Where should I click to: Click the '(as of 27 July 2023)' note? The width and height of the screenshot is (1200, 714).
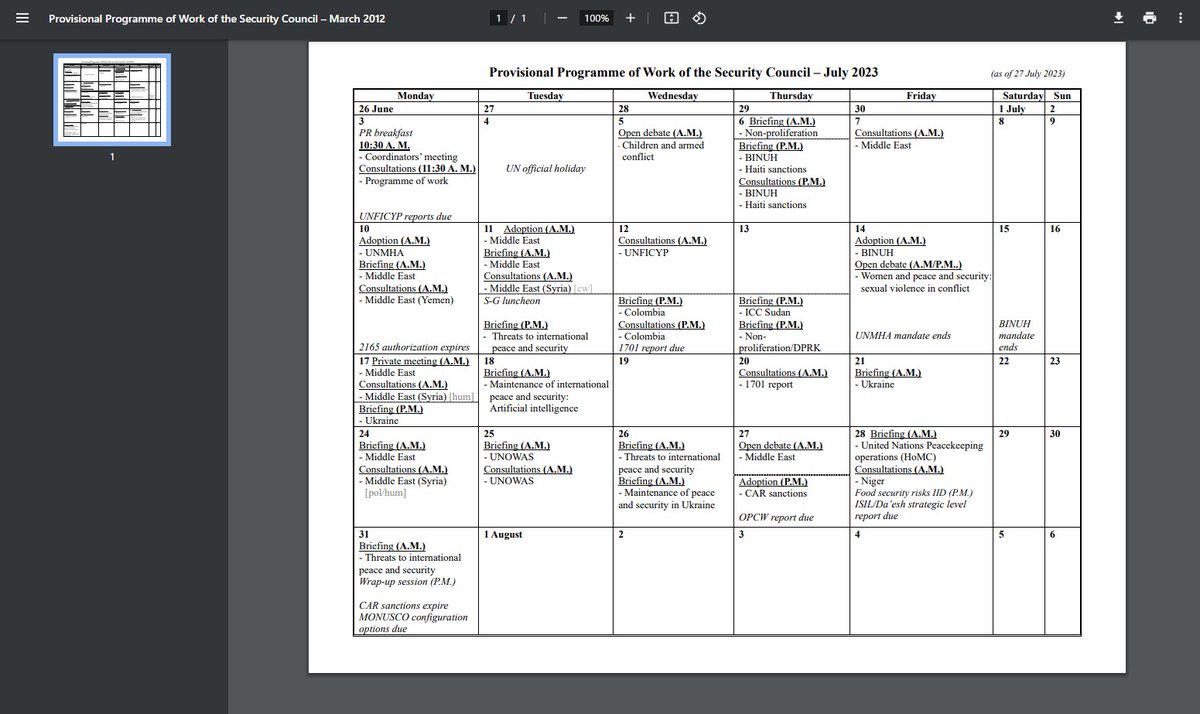coord(1027,74)
